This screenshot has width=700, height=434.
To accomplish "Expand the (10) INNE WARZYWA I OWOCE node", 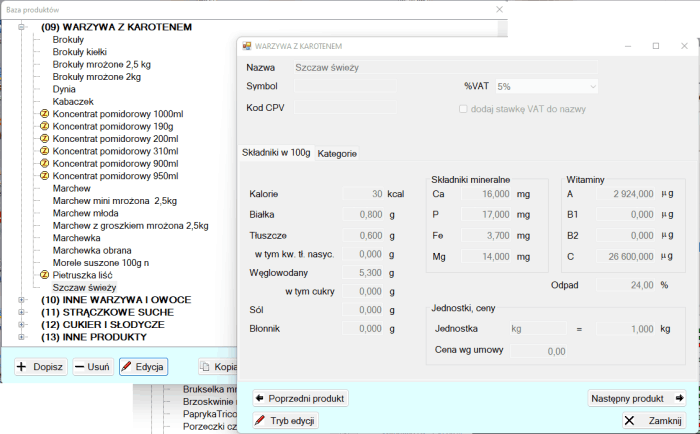I will 22,300.
